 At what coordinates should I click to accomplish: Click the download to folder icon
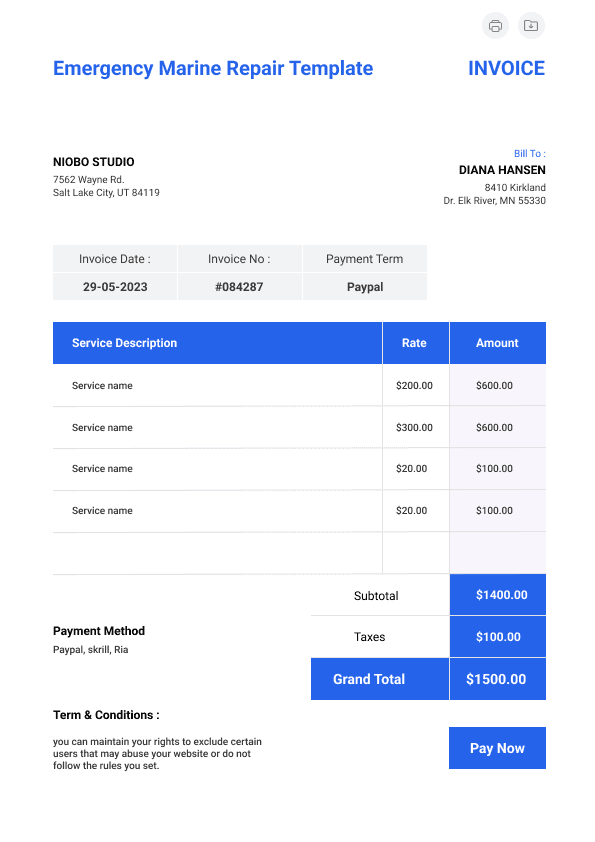(x=531, y=26)
